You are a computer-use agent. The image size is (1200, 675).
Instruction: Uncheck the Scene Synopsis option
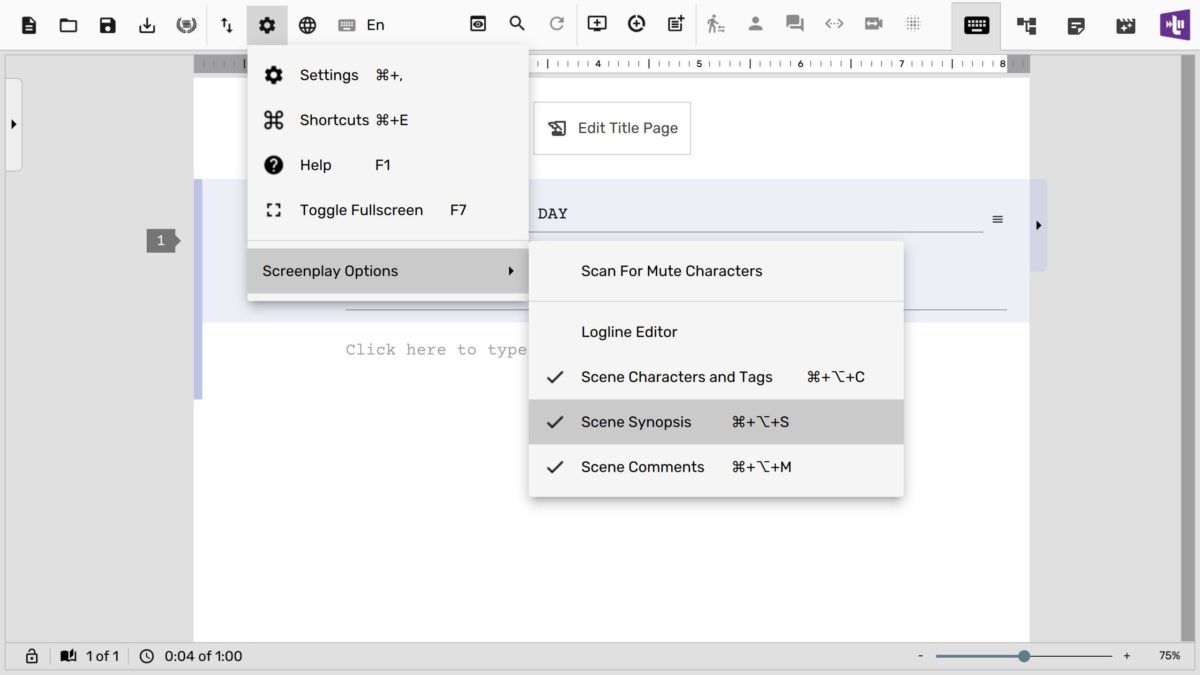pyautogui.click(x=637, y=421)
